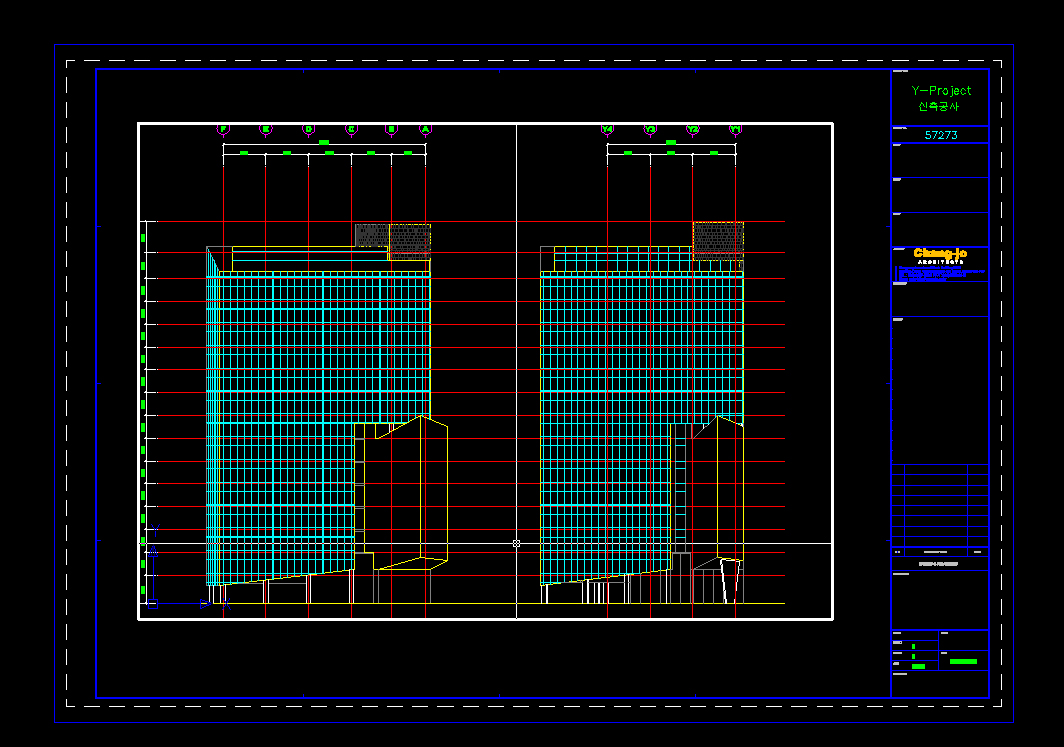Viewport: 1064px width, 747px height.
Task: Pick grid bubble marker D
Action: click(x=308, y=129)
